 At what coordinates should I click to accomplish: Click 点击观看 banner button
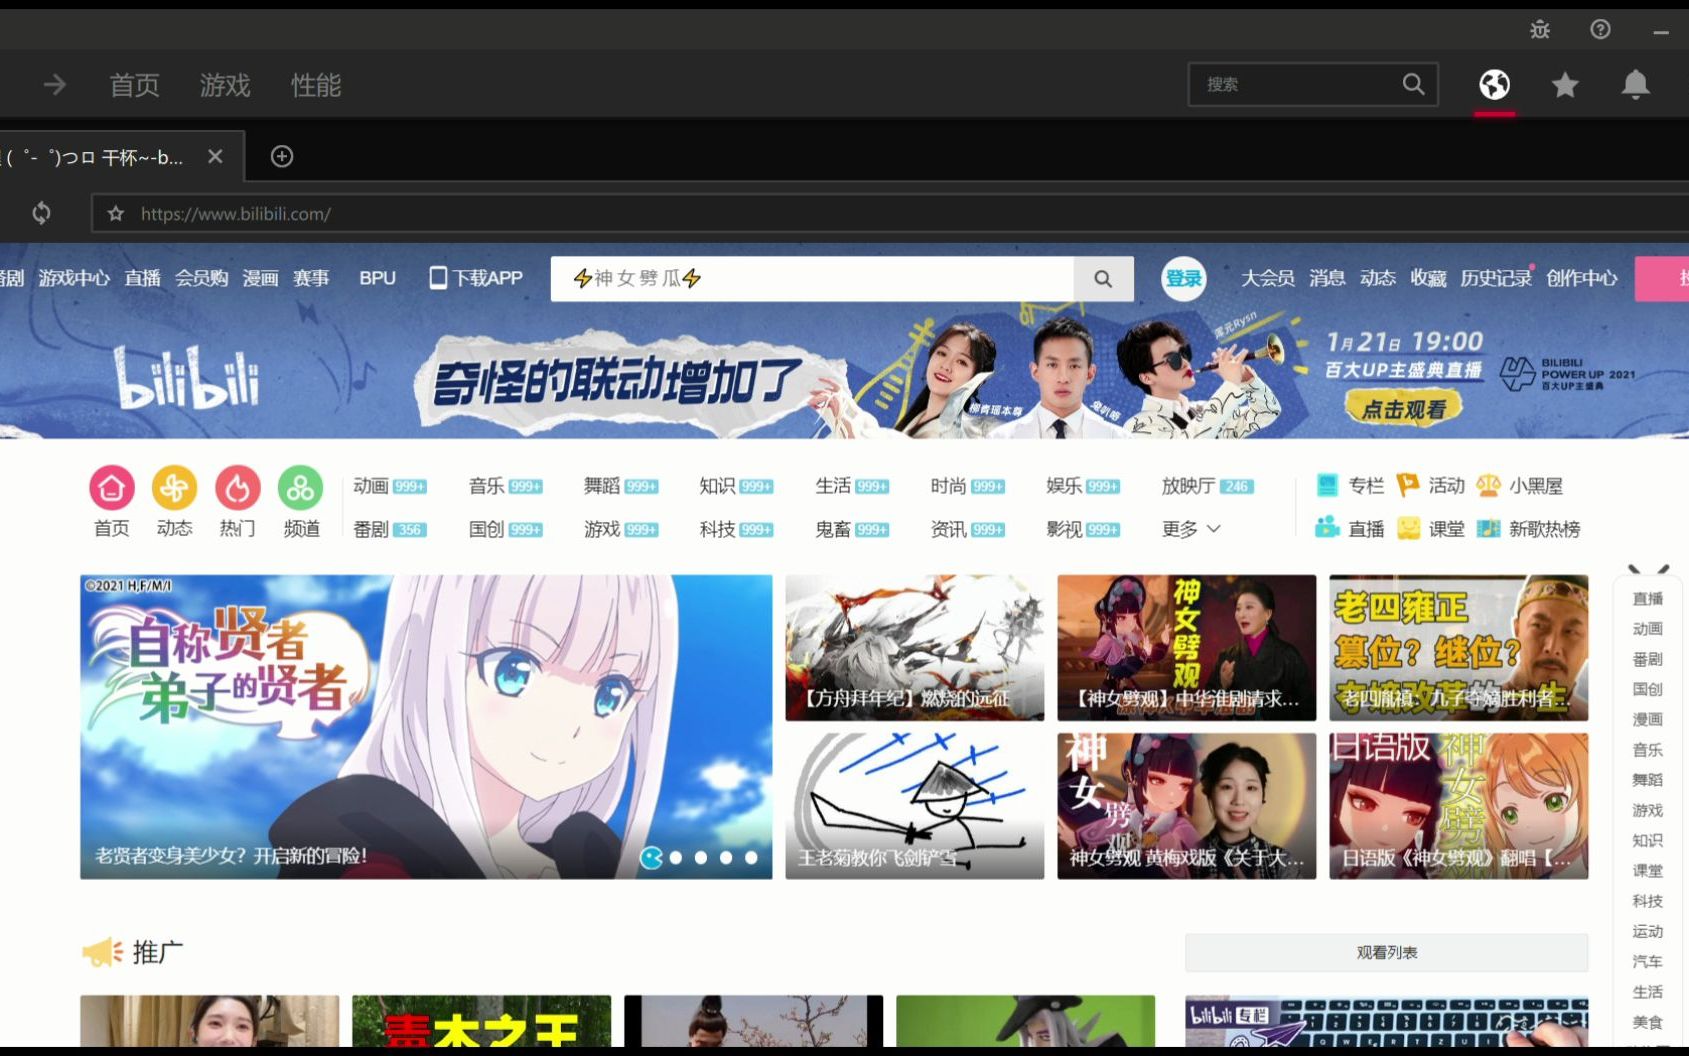[x=1403, y=408]
